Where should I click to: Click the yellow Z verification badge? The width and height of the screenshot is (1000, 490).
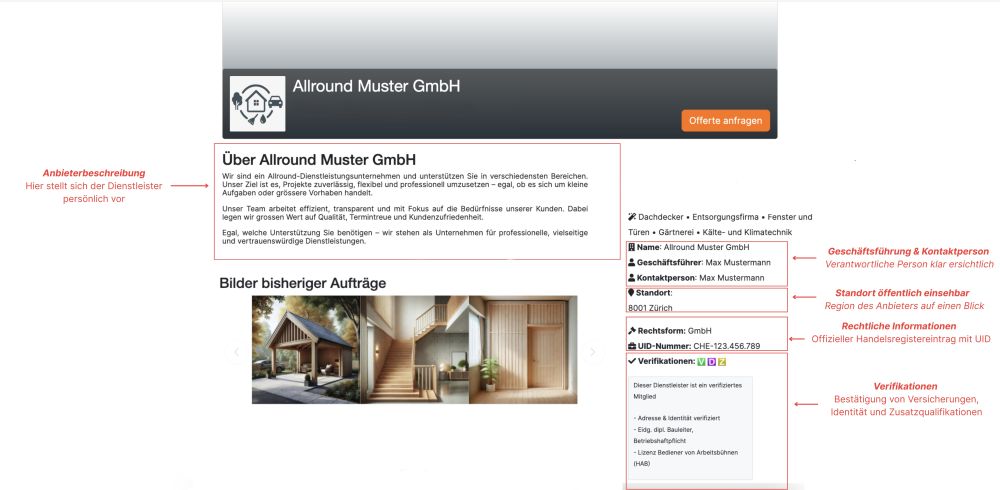(722, 362)
